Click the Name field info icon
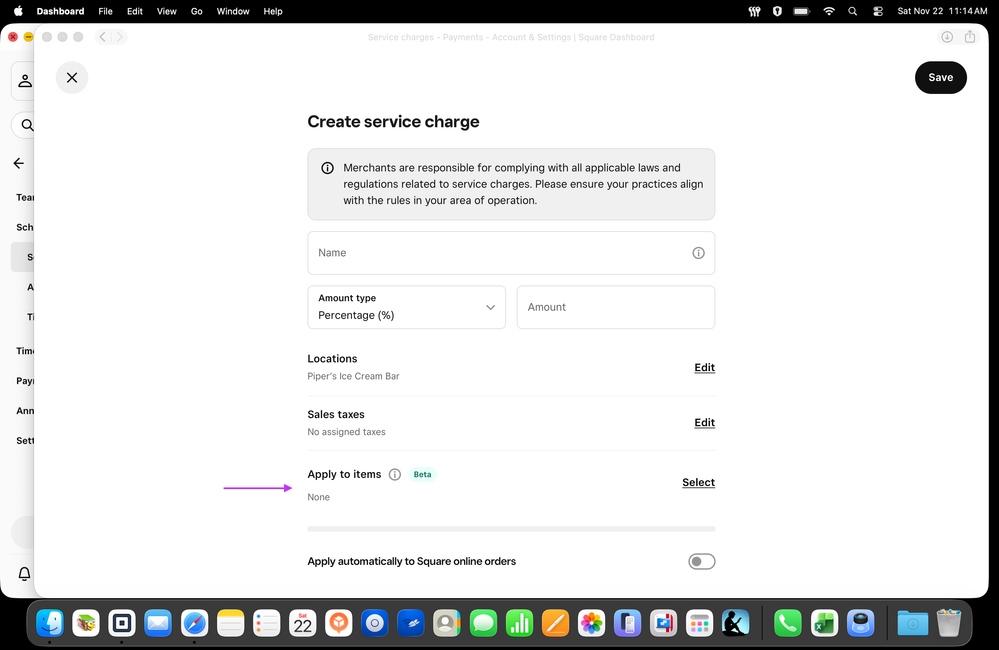 coord(698,253)
